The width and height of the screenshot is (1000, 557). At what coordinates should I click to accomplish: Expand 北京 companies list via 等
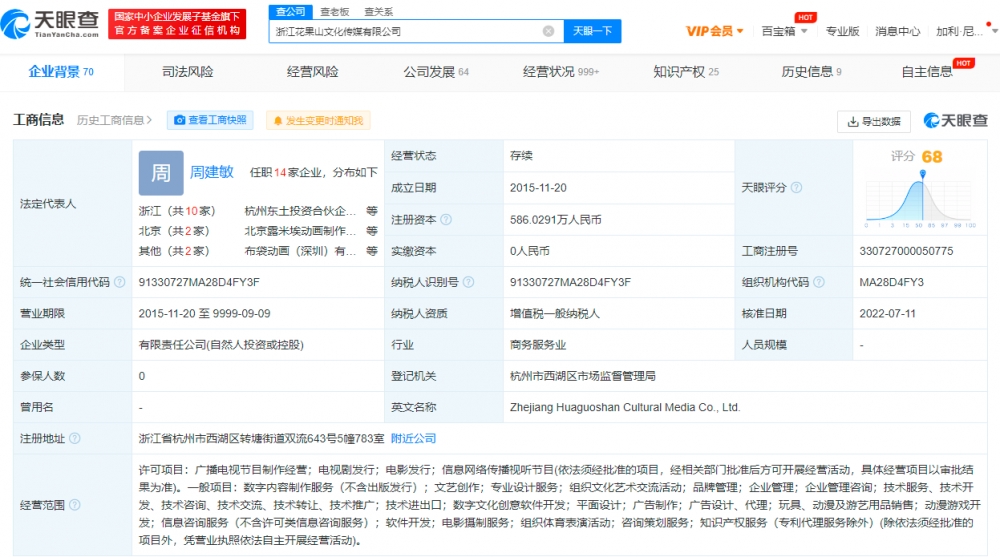pos(371,230)
